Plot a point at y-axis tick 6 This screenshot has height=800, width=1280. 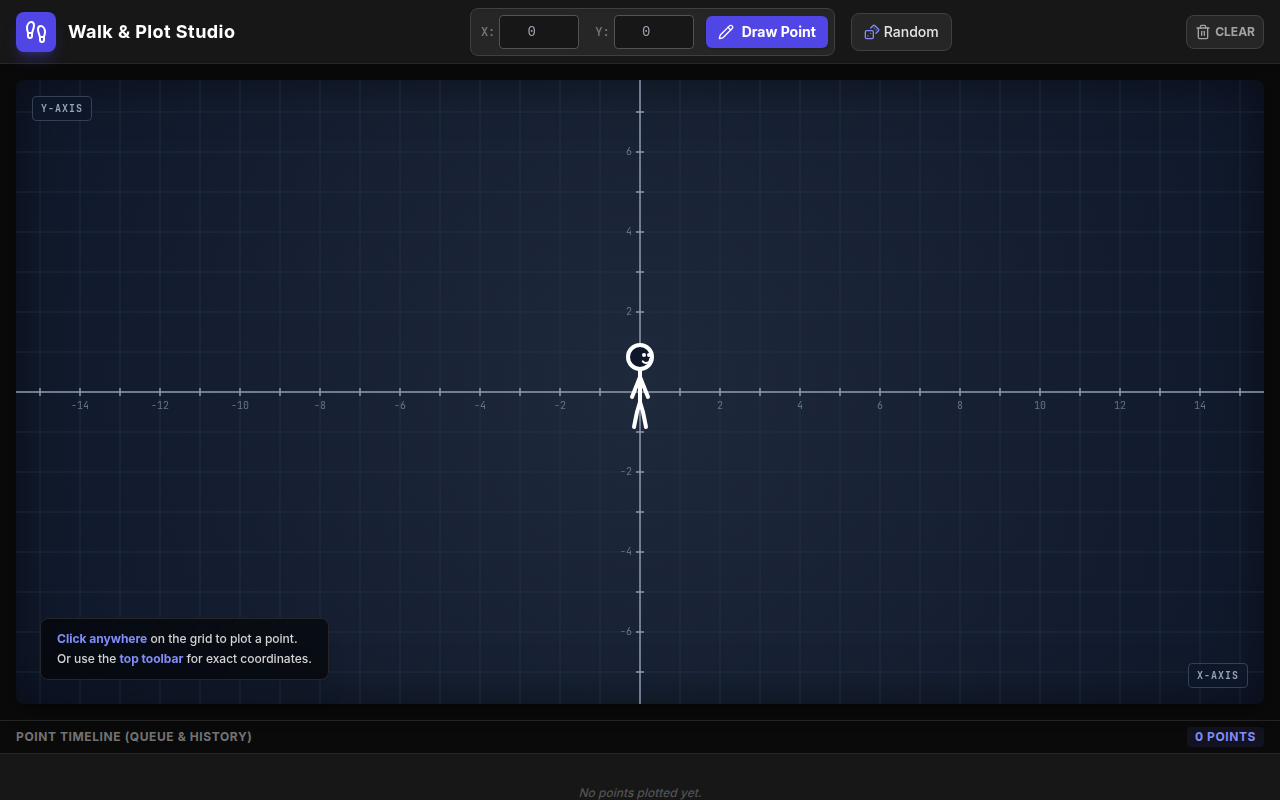tap(640, 152)
